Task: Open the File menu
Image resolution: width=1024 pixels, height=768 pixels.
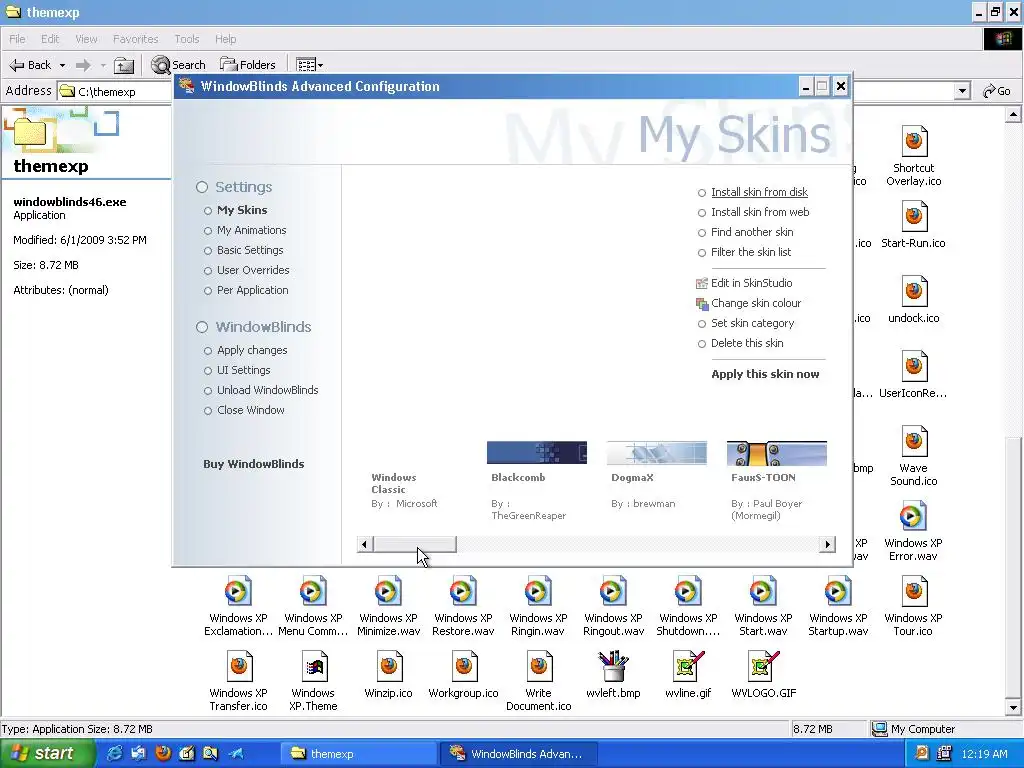Action: click(17, 39)
